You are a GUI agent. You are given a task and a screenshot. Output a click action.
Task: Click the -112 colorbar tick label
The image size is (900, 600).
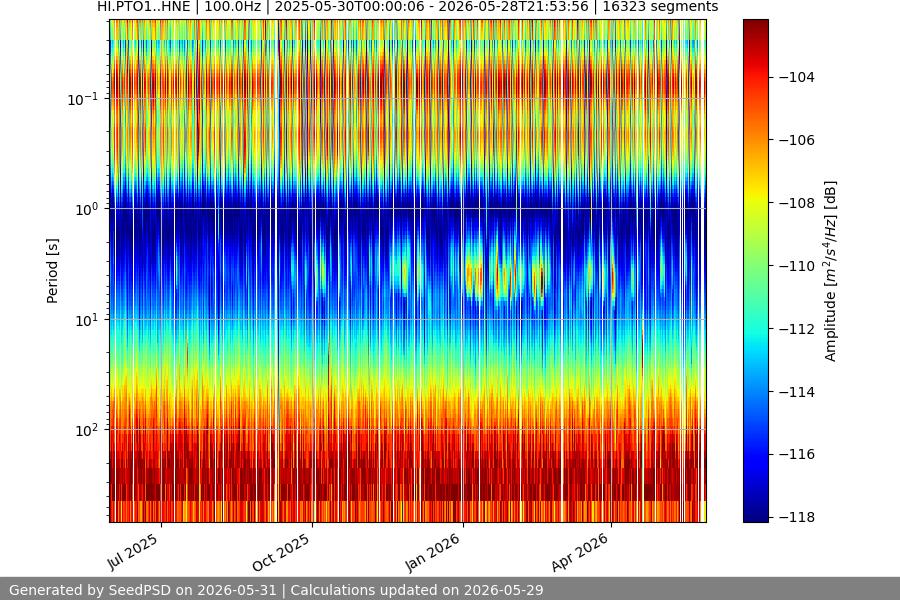pyautogui.click(x=797, y=329)
